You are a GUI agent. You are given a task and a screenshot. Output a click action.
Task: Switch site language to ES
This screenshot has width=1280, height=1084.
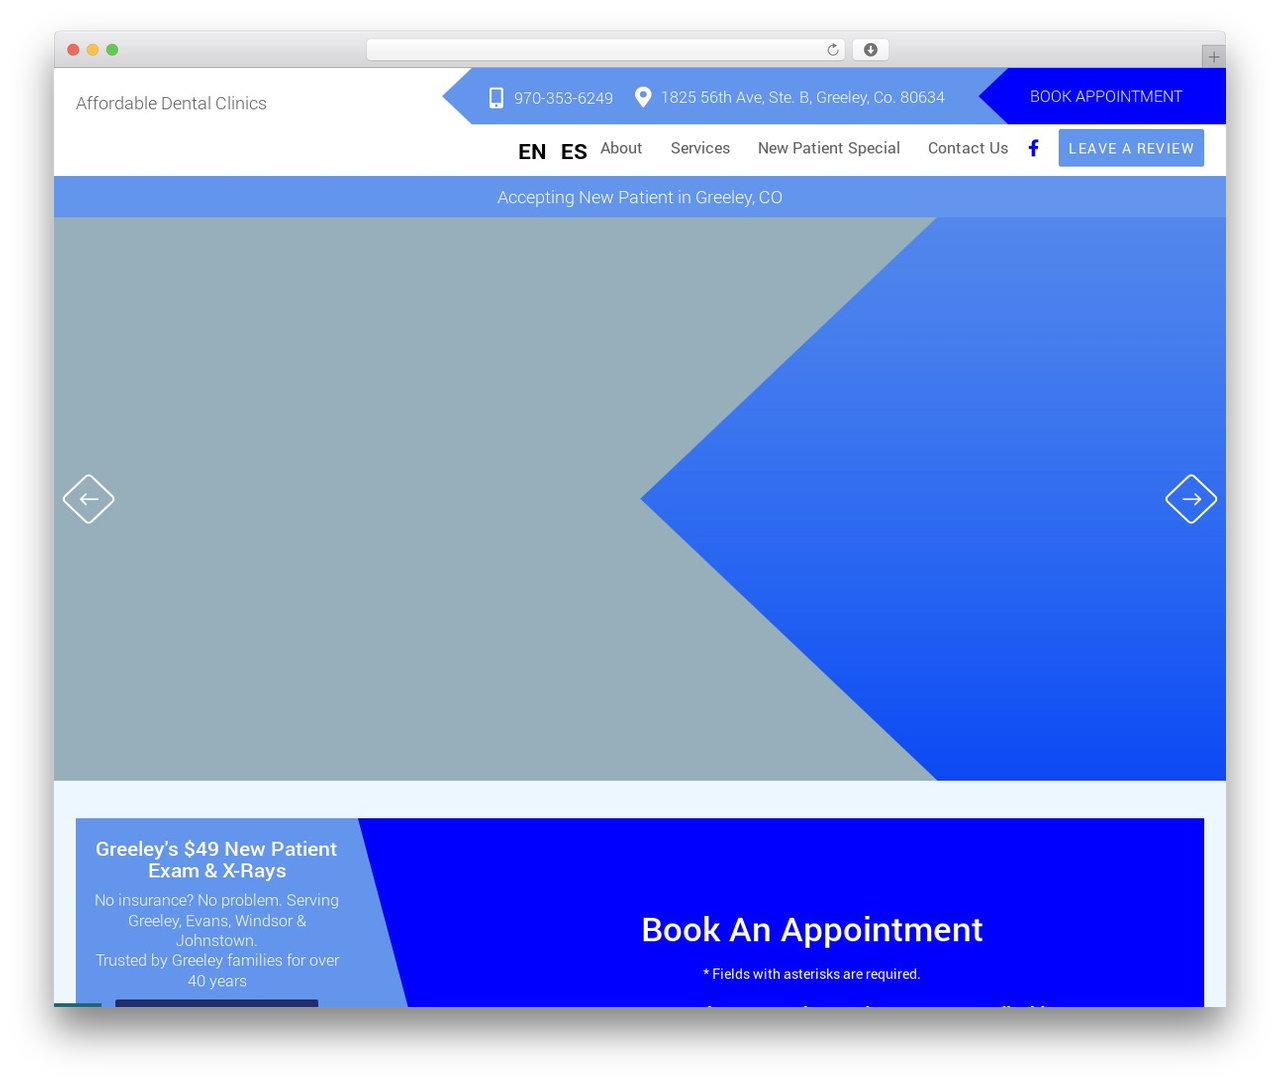click(574, 152)
